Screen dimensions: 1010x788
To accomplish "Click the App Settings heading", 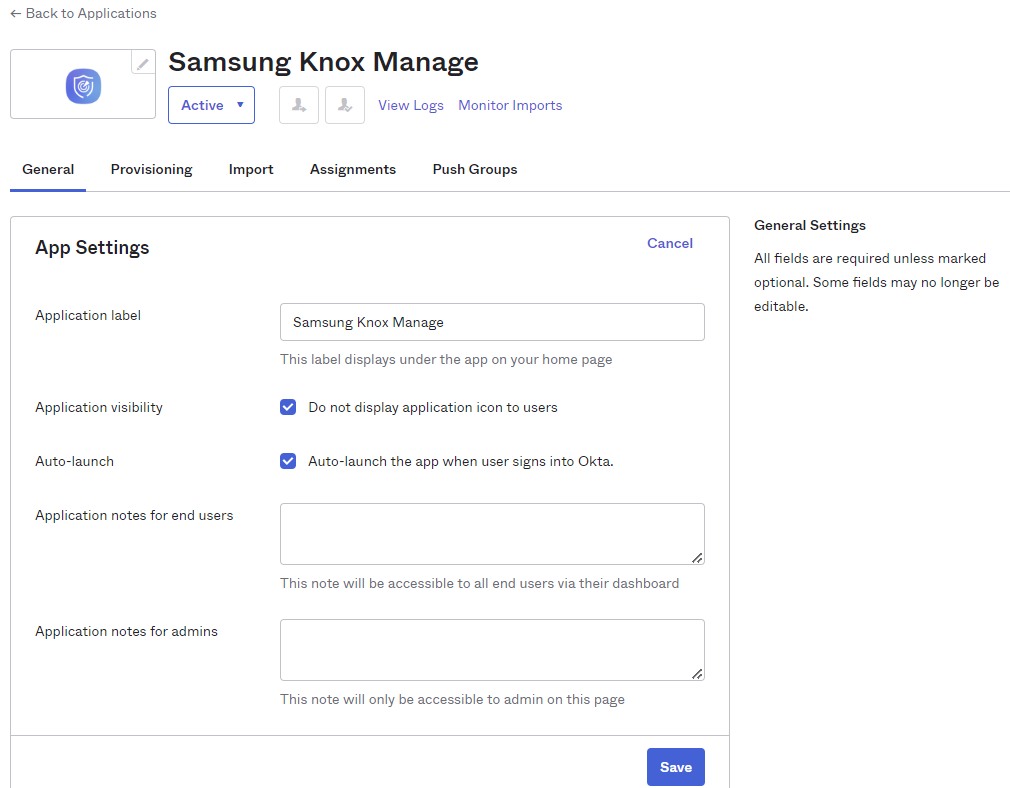I will tap(92, 247).
